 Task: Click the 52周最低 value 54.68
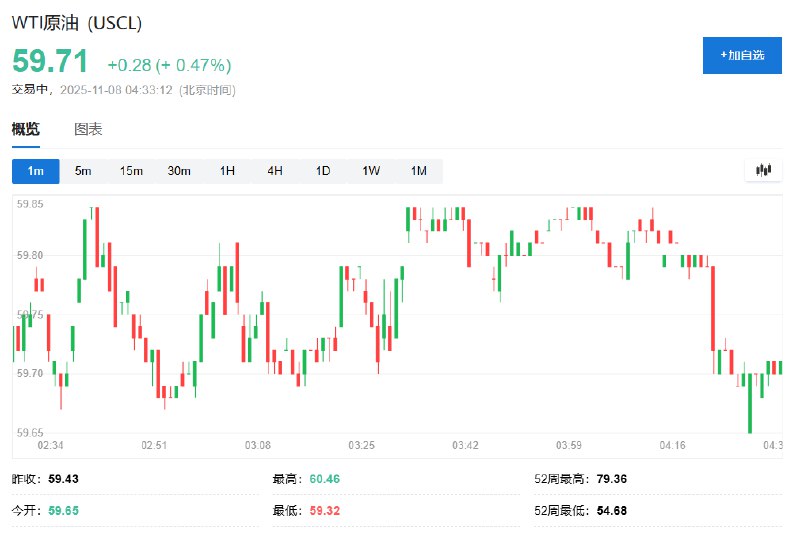(x=612, y=510)
